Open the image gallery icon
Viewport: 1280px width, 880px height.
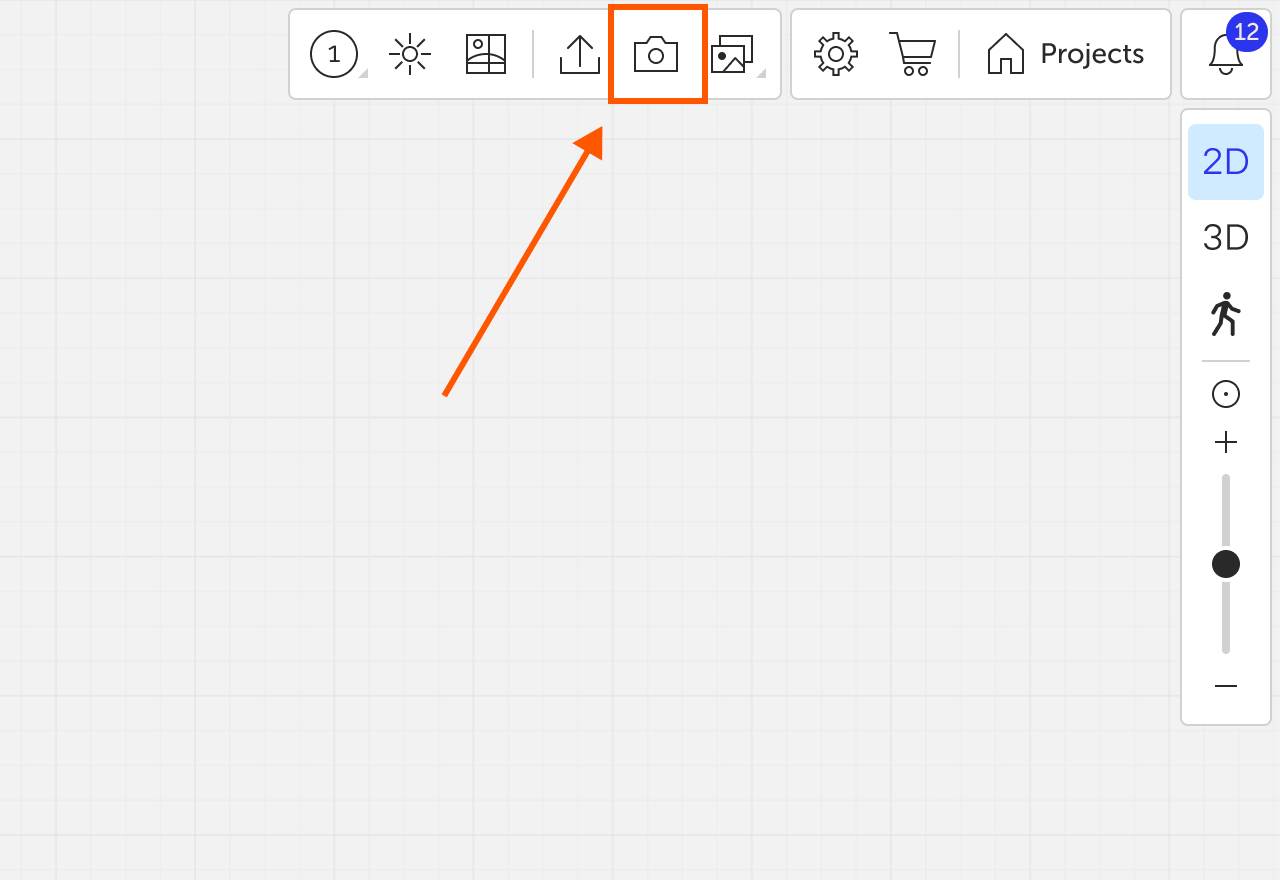(x=732, y=54)
